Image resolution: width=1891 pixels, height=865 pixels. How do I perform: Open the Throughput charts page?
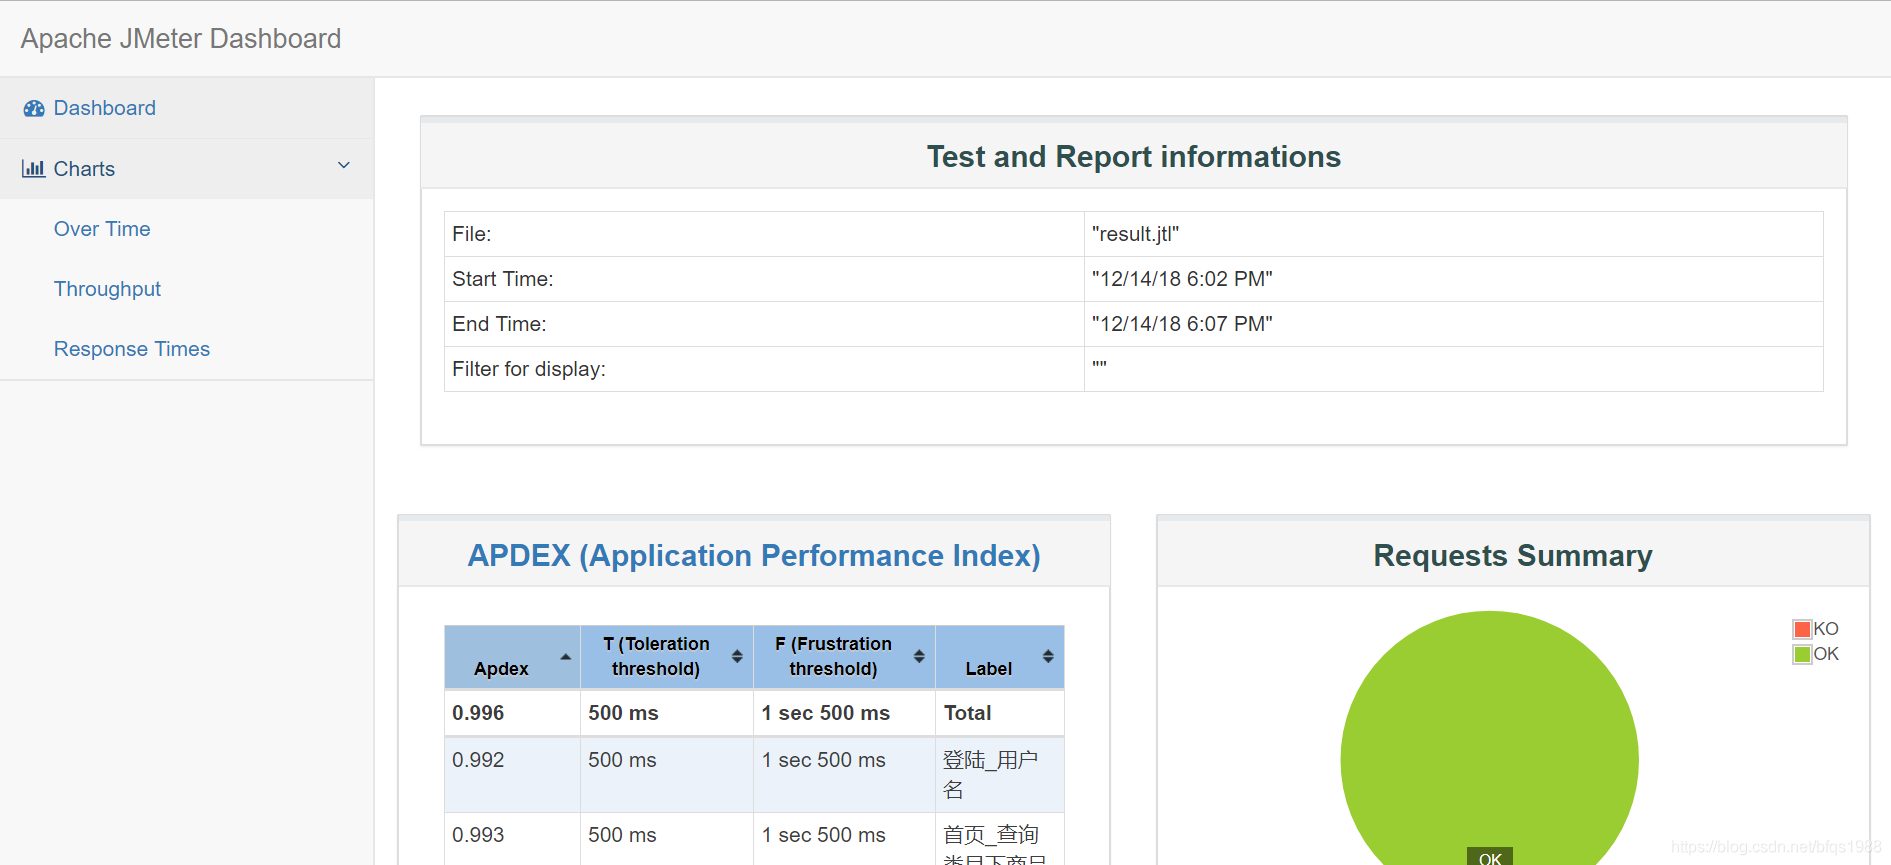pos(107,289)
